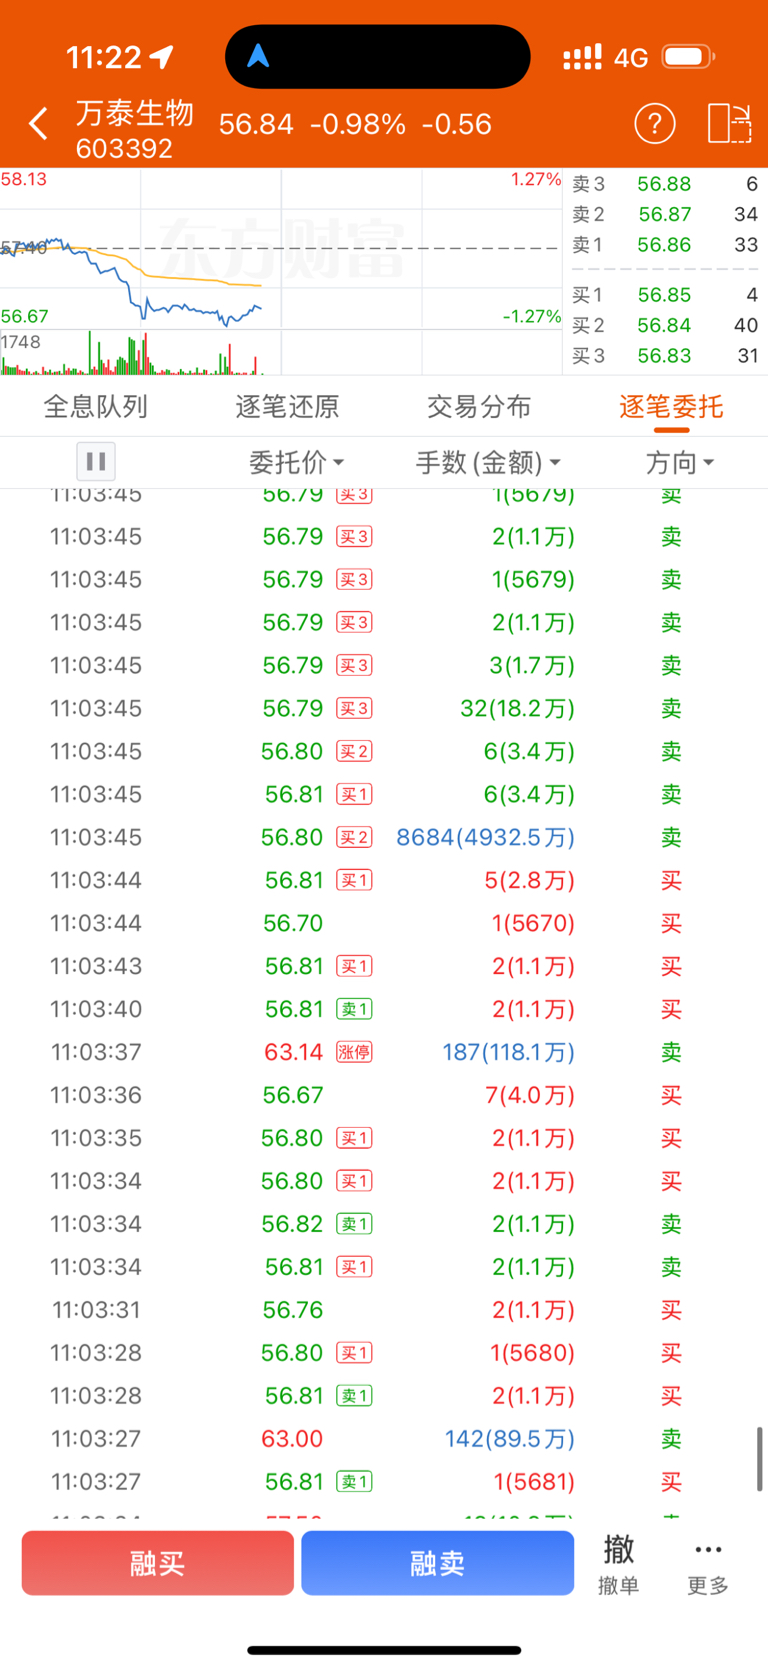Switch to the 交易分布 tab
Viewport: 768px width, 1669px height.
pyautogui.click(x=479, y=407)
